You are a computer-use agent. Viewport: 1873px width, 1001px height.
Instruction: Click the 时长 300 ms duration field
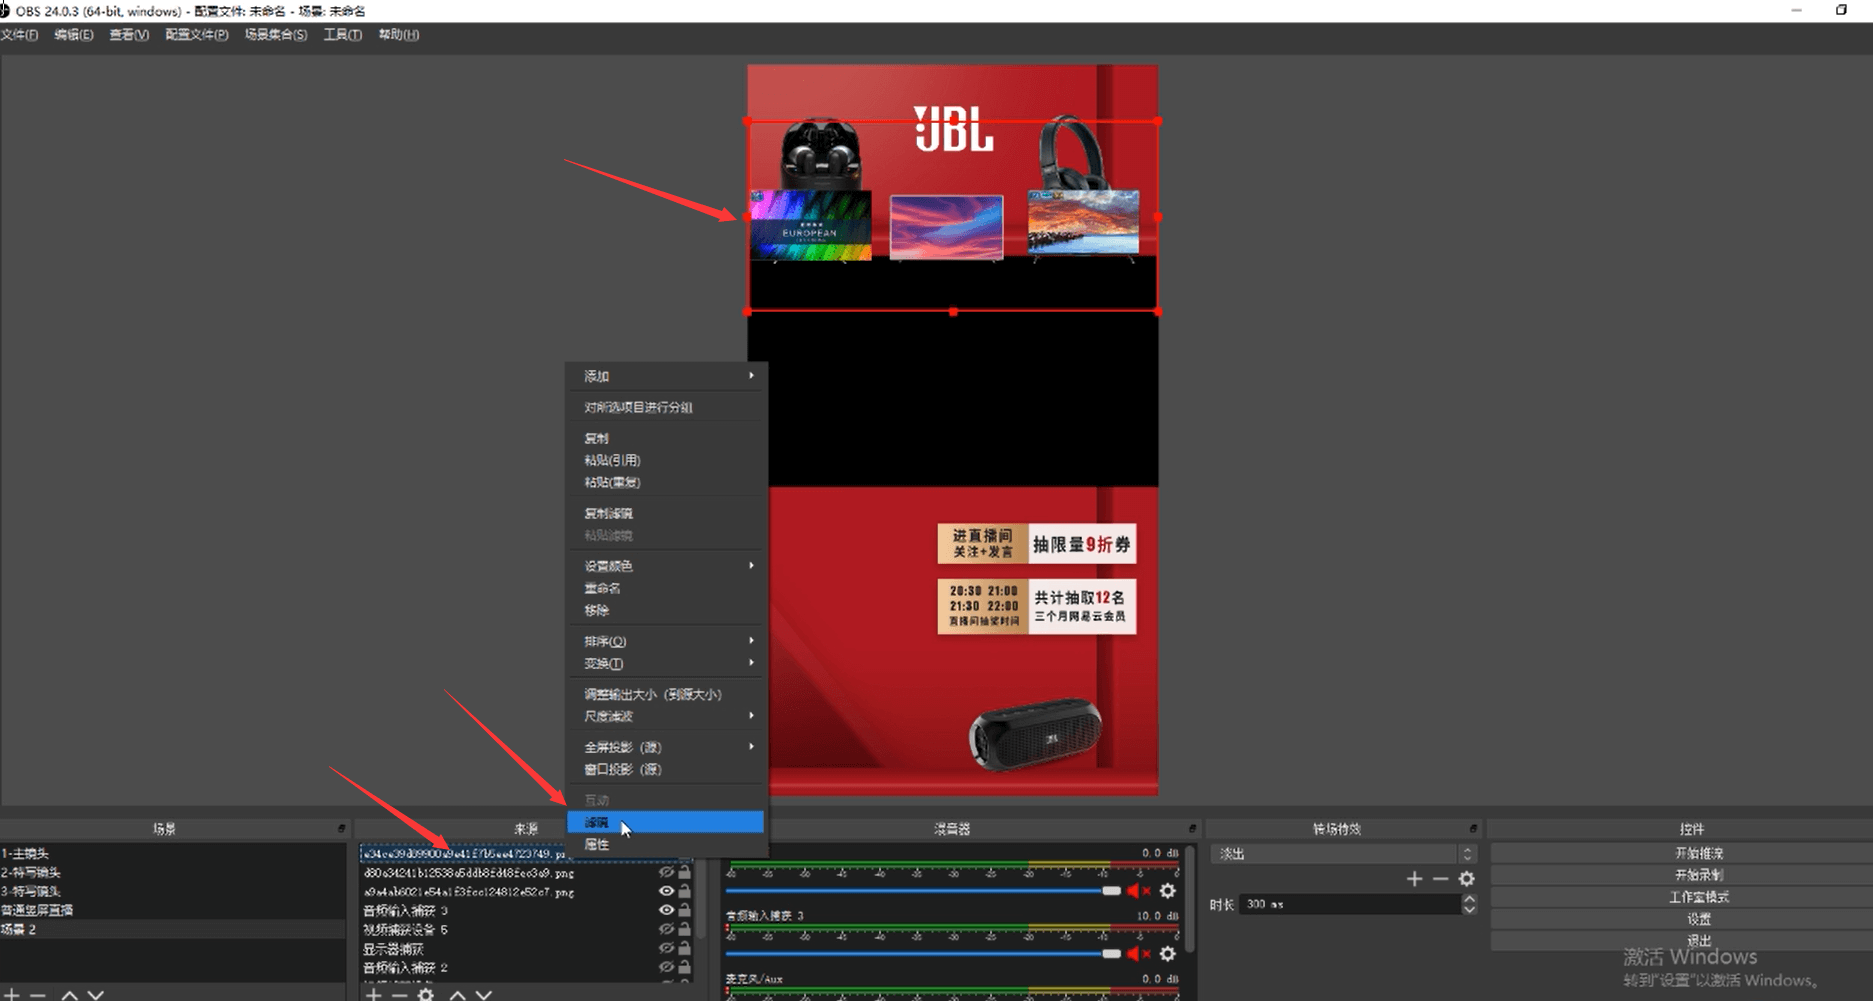pos(1350,904)
